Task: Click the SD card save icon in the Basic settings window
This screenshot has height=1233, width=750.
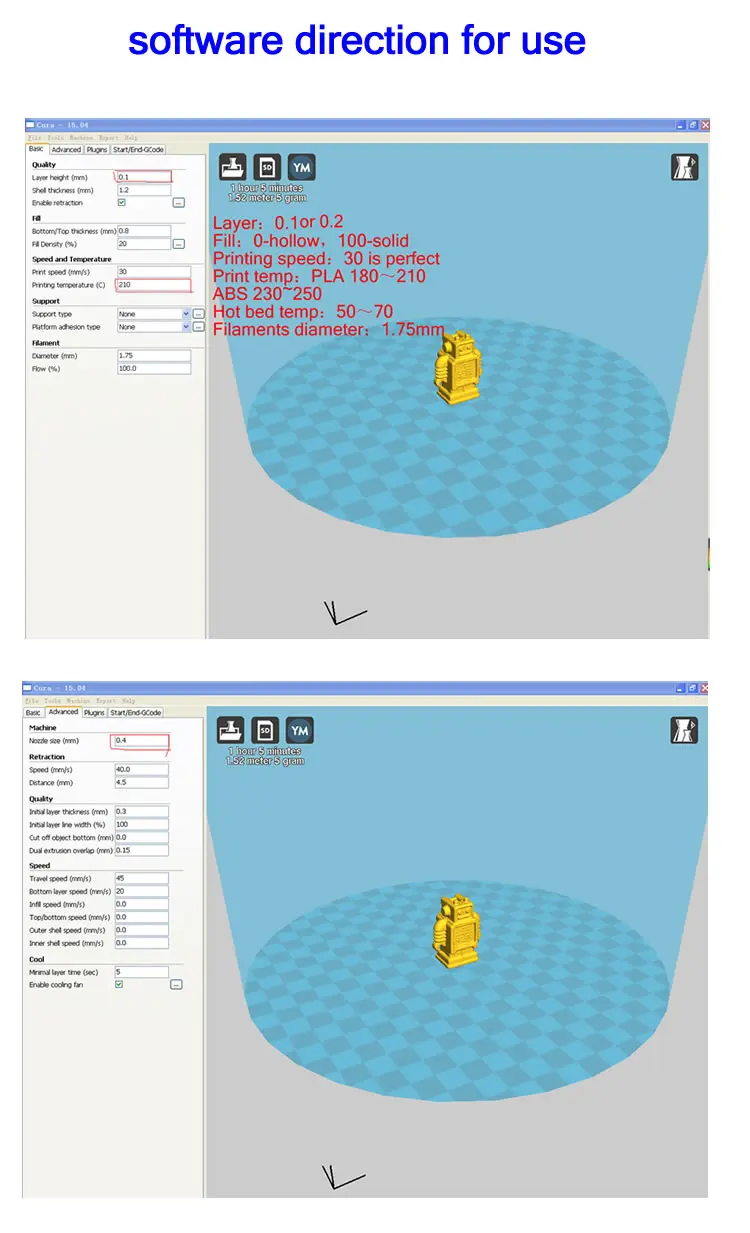Action: [267, 167]
